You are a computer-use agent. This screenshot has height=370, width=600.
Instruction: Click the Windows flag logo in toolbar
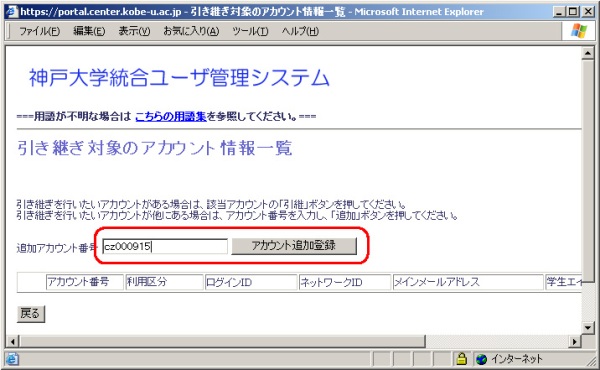tap(579, 31)
